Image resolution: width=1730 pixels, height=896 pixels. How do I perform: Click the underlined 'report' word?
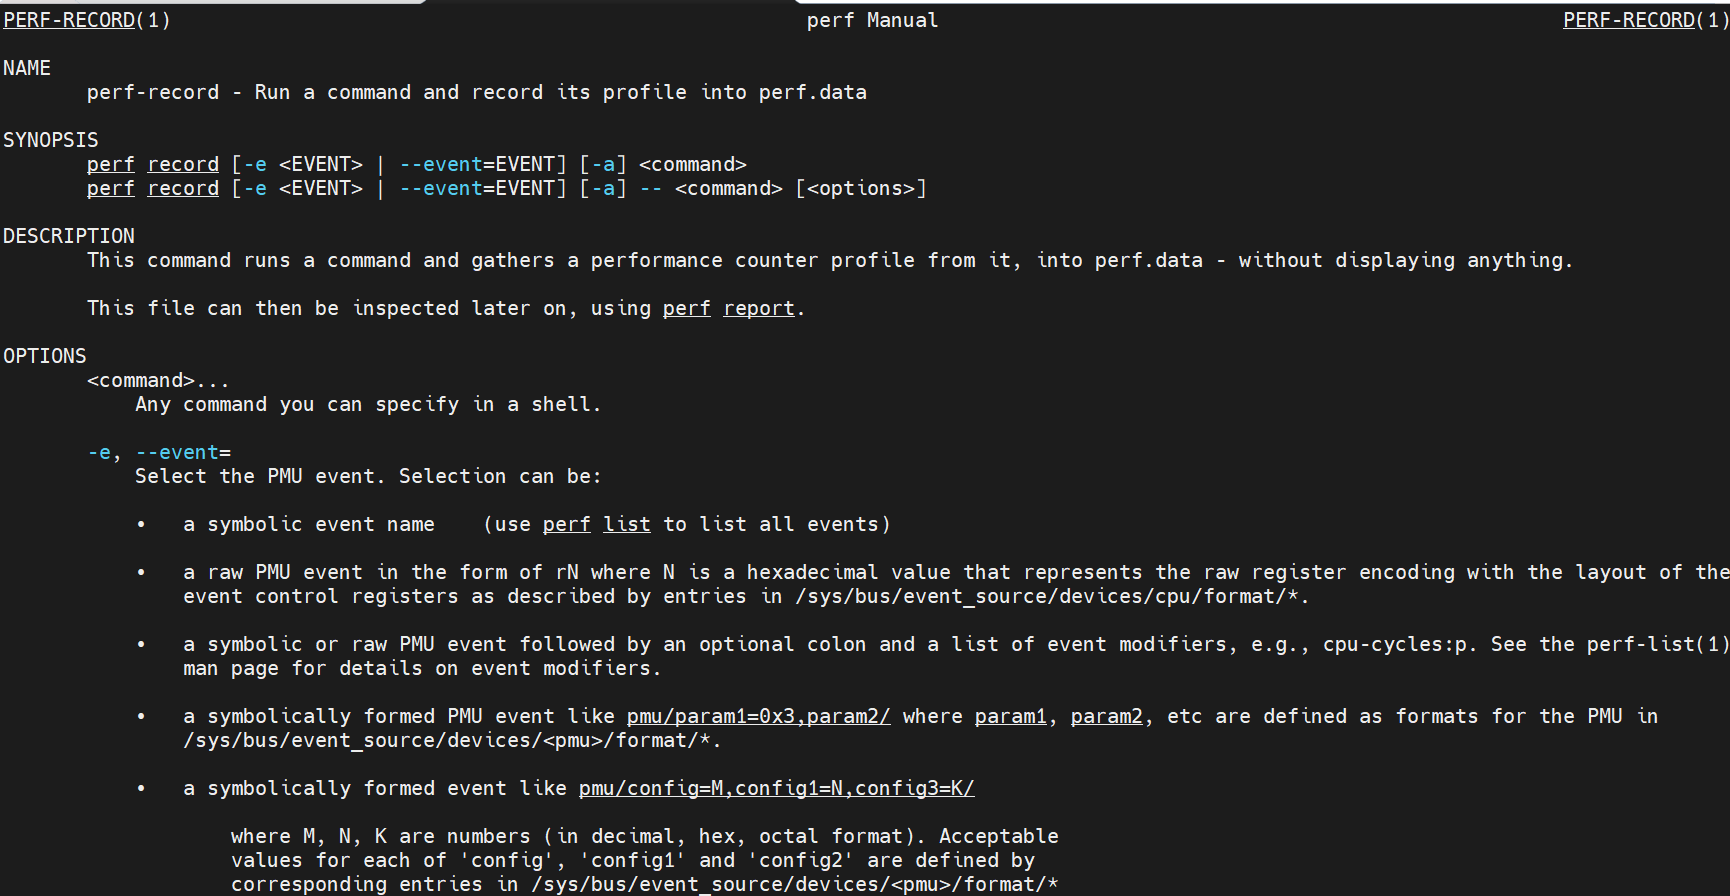[759, 308]
